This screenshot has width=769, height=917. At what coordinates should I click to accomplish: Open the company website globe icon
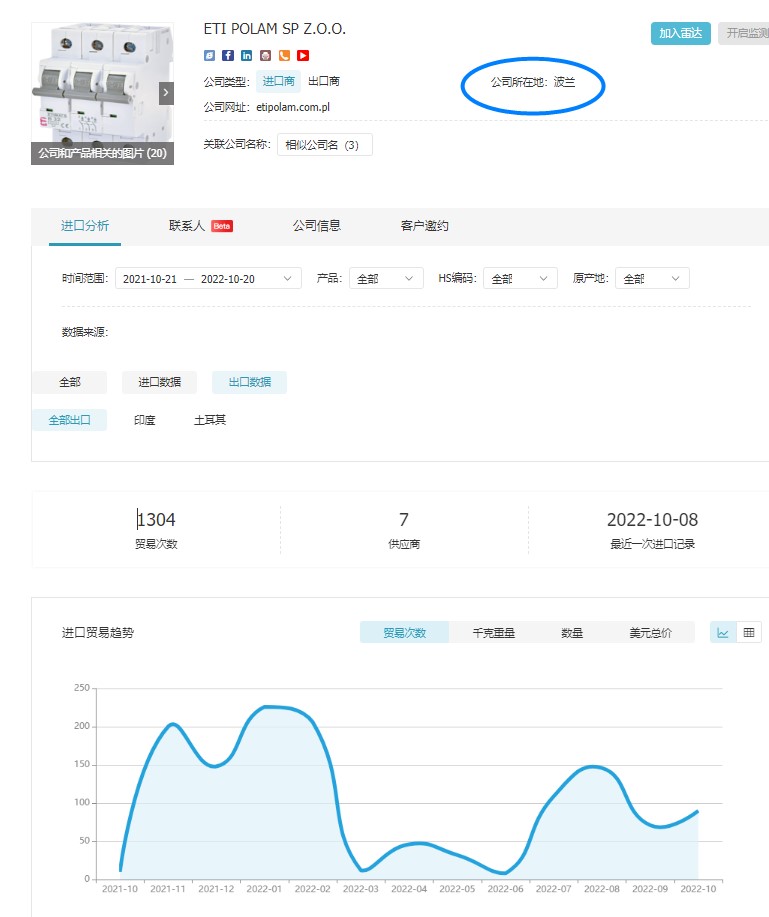[209, 56]
